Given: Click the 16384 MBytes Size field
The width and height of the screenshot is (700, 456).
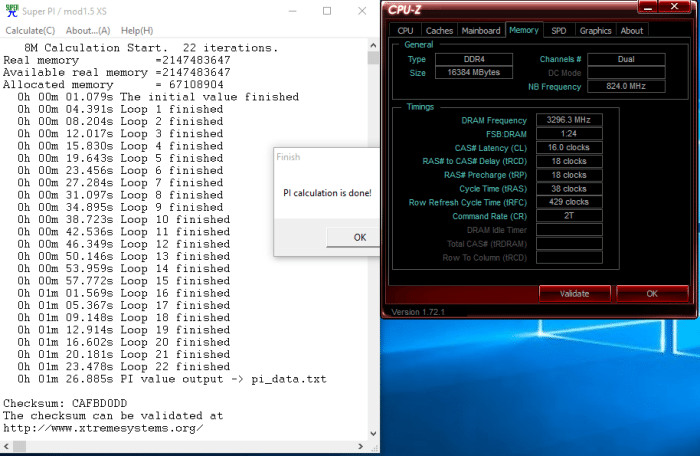Looking at the screenshot, I should (x=474, y=72).
